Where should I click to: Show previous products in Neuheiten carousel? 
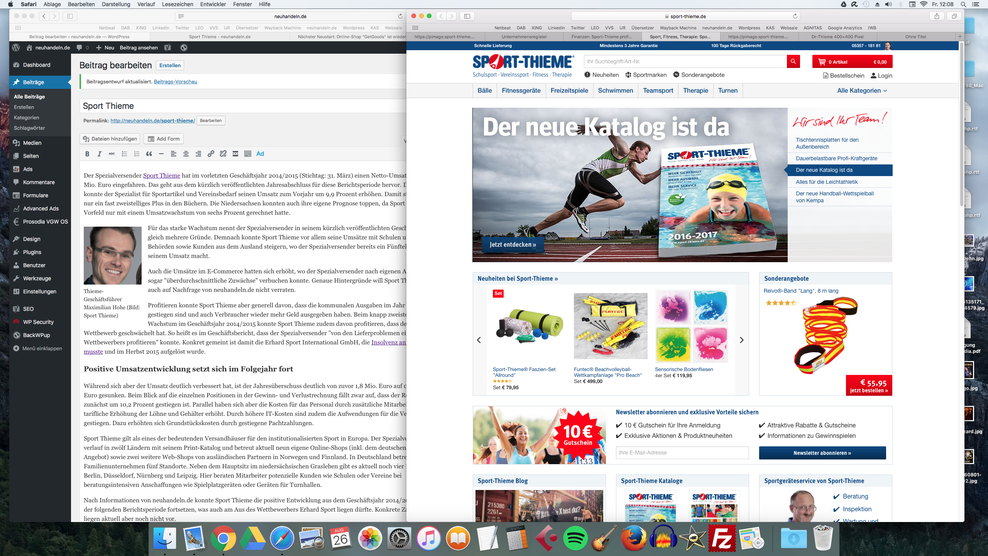pos(479,340)
